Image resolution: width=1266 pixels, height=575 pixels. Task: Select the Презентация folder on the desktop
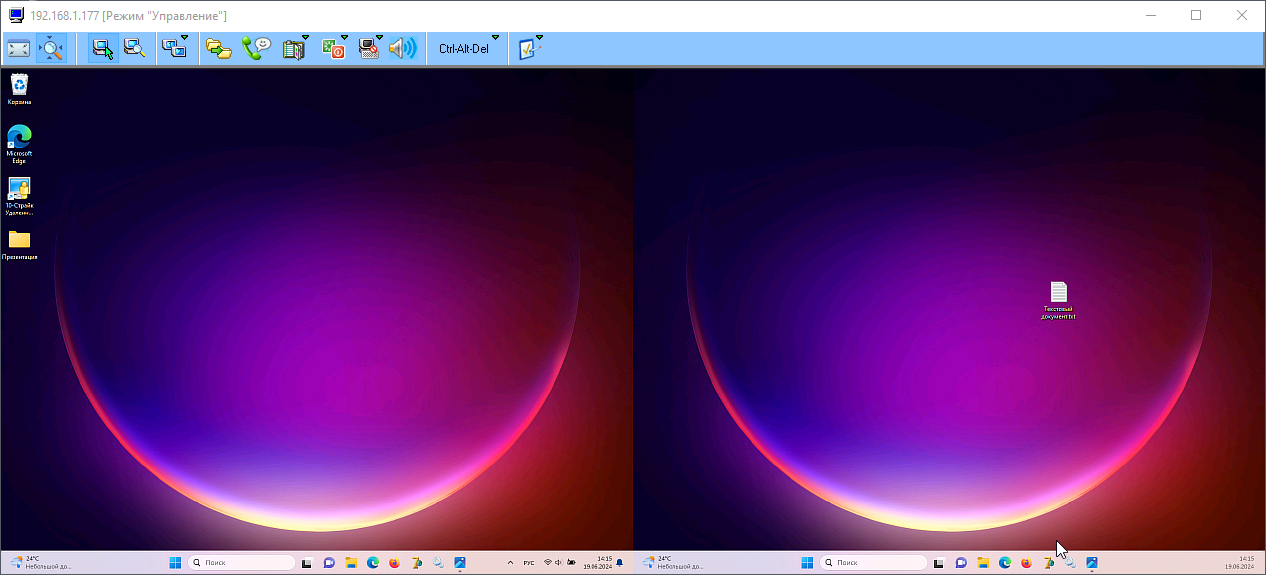click(19, 243)
